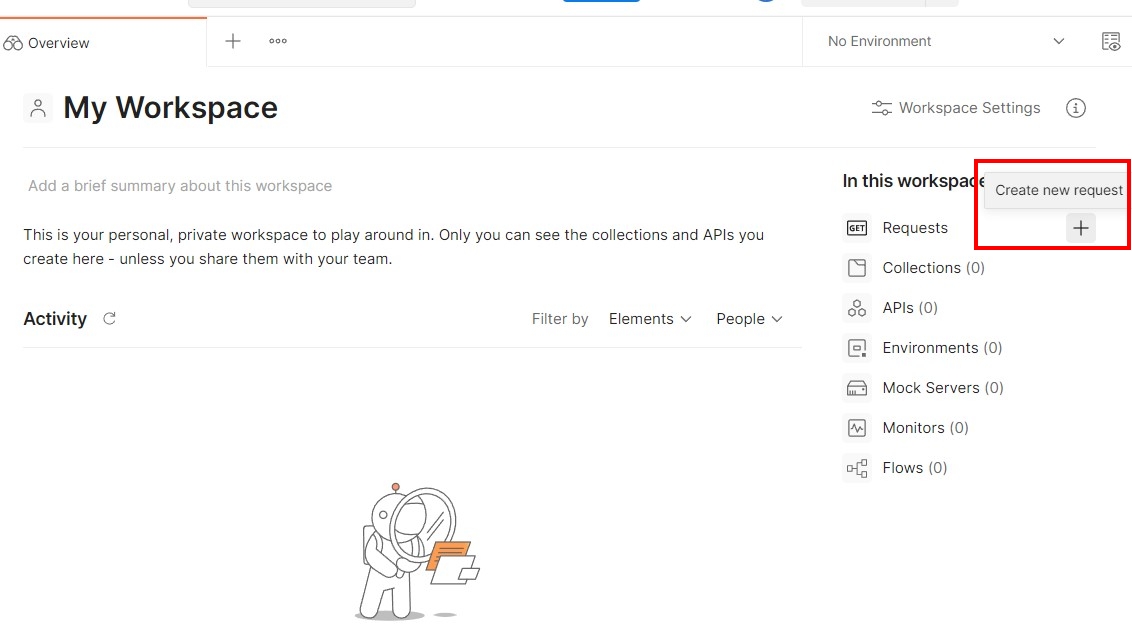The image size is (1132, 627).
Task: Open Workspace Settings
Action: (x=956, y=108)
